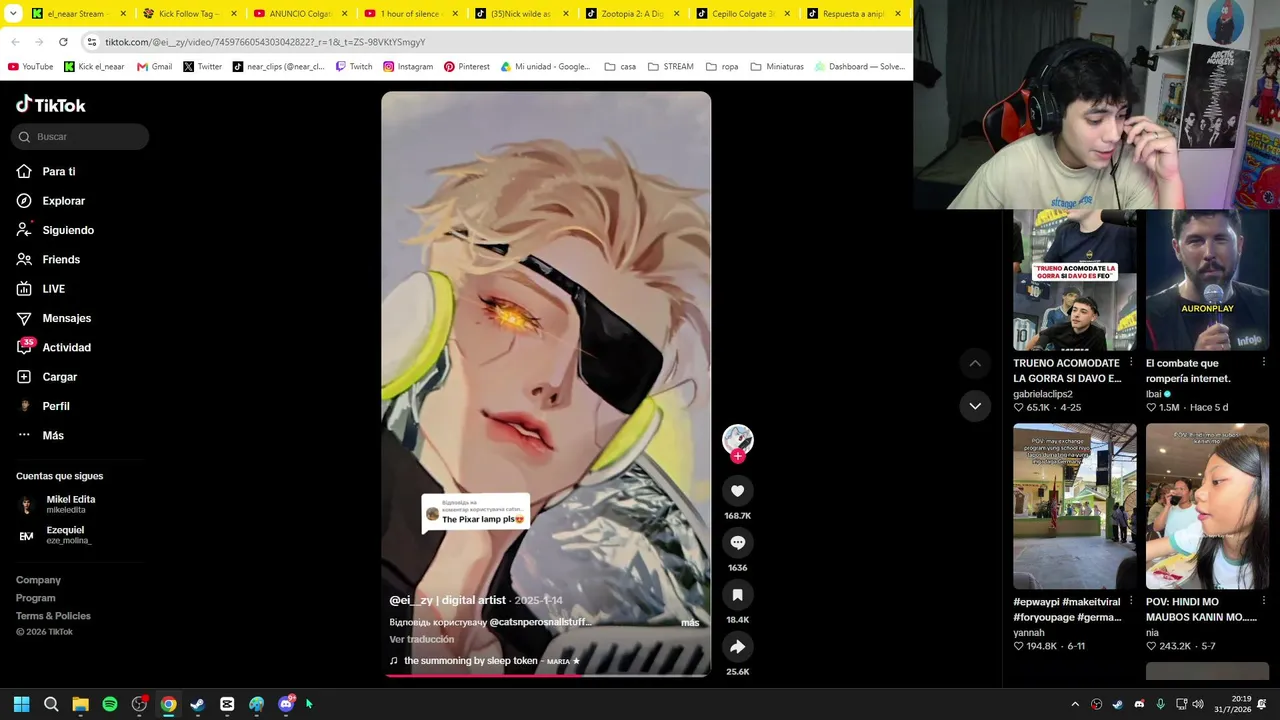Open the Program footer link
The width and height of the screenshot is (1280, 720).
coord(36,598)
